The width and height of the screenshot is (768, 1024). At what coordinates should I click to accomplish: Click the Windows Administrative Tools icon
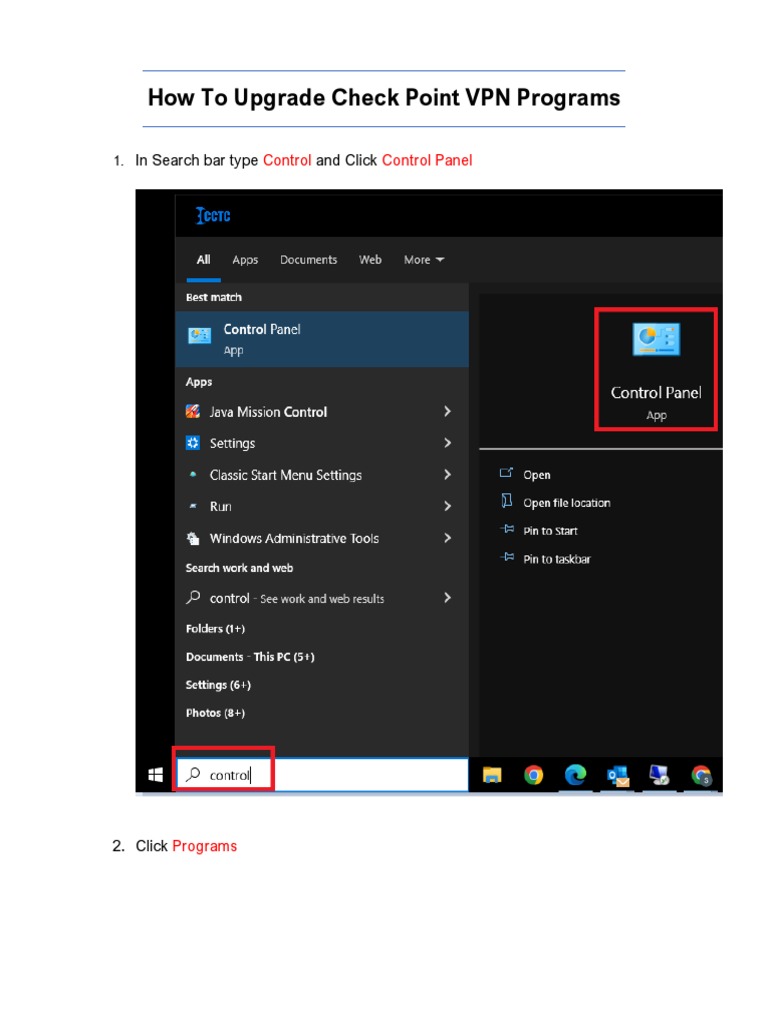coord(193,538)
